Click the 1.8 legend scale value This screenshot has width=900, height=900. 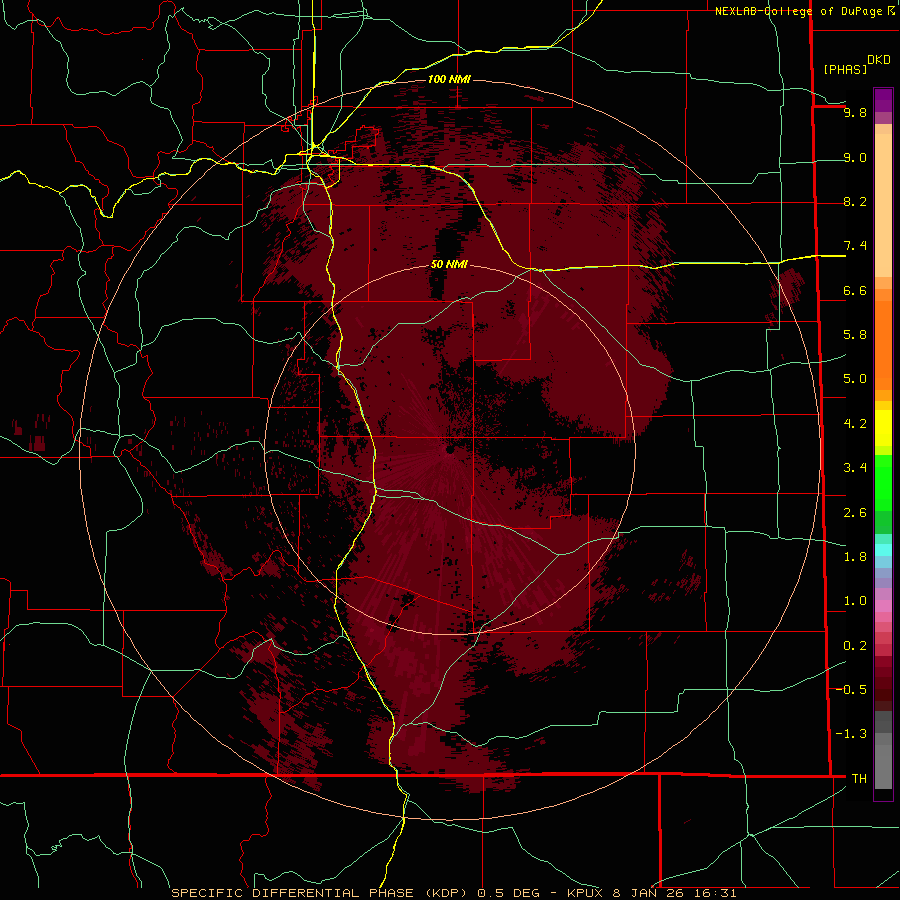click(x=855, y=557)
